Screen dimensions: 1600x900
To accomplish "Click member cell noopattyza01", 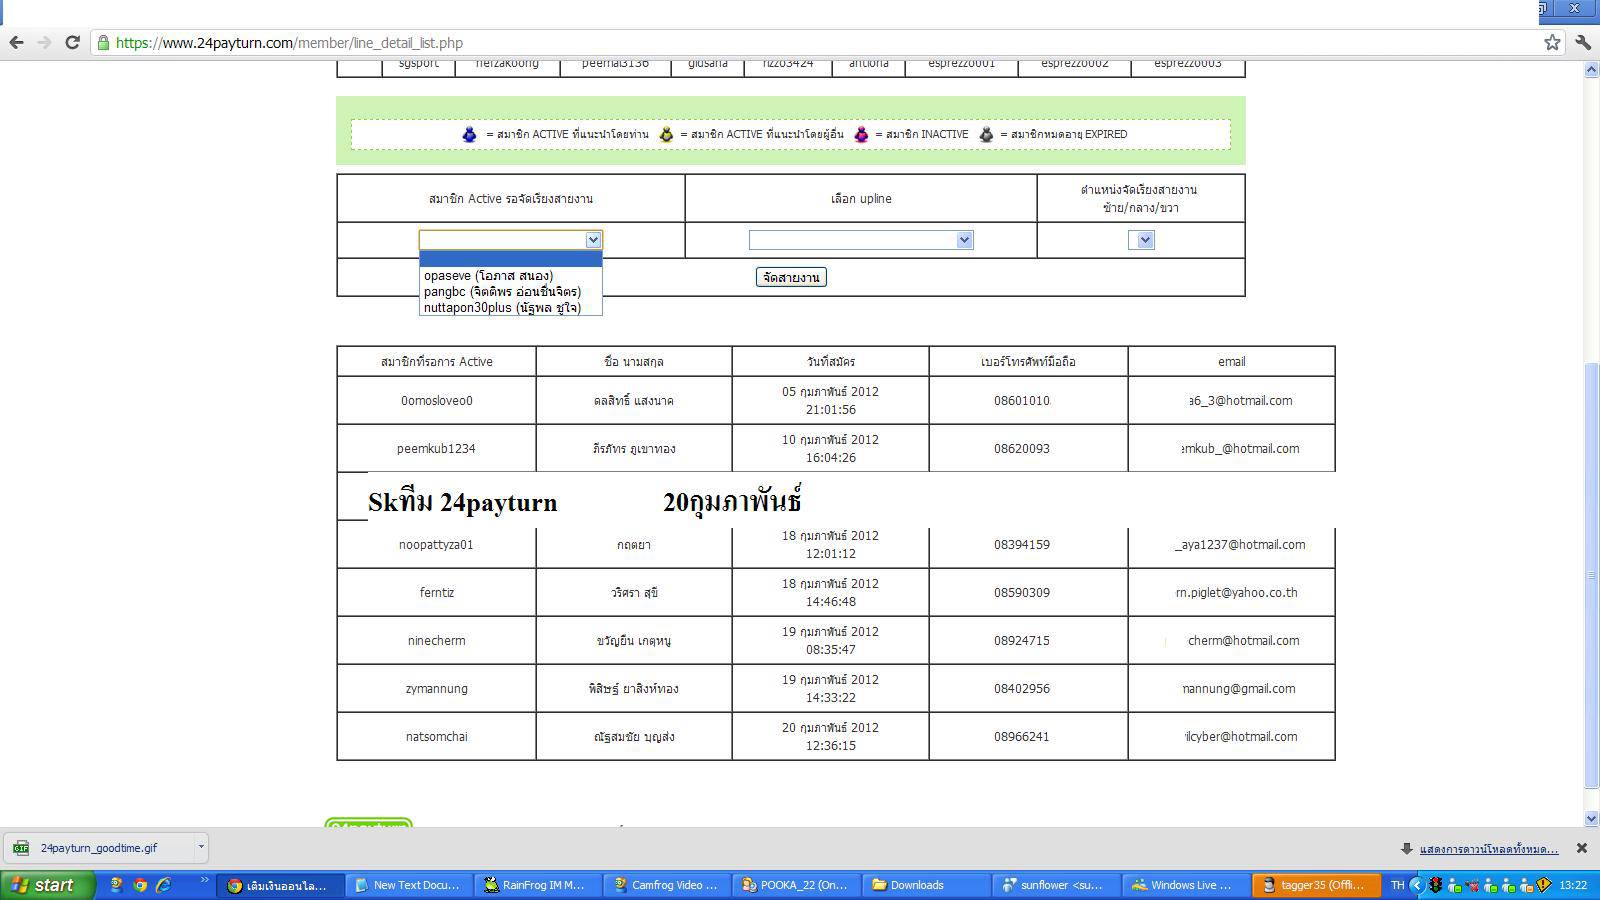I will coord(437,544).
